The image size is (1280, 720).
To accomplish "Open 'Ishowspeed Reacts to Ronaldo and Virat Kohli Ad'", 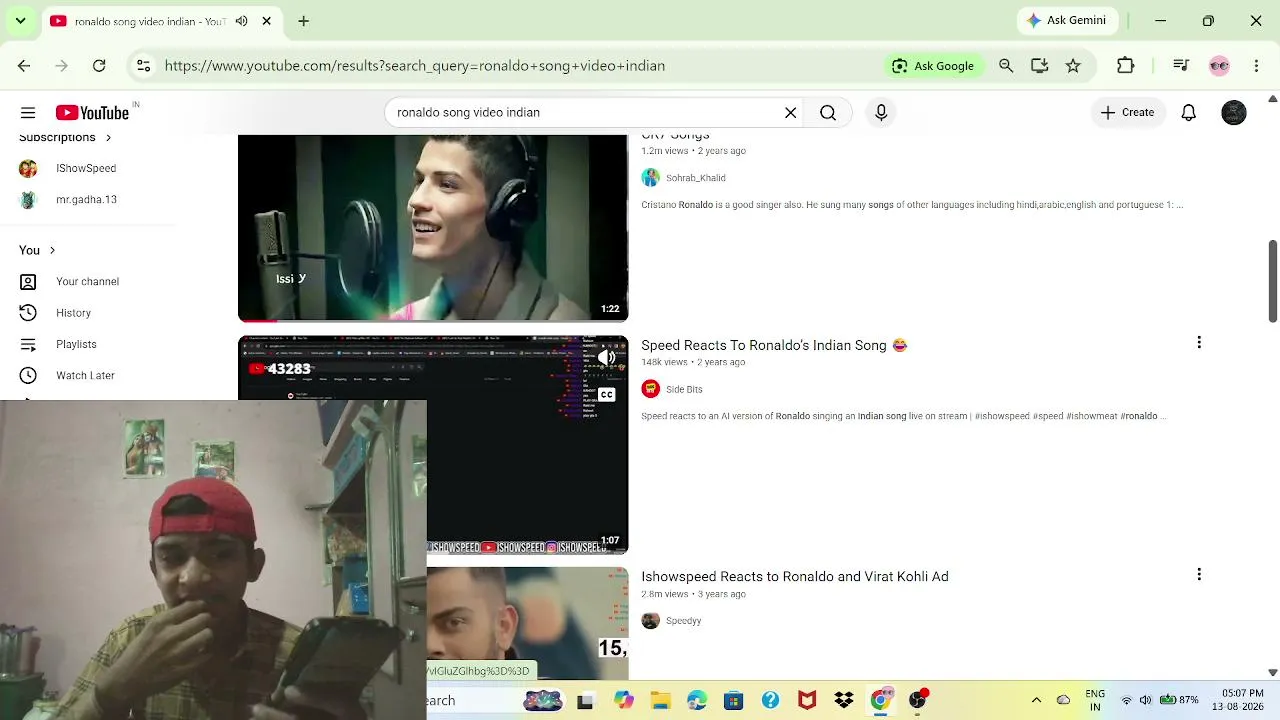I will [795, 576].
